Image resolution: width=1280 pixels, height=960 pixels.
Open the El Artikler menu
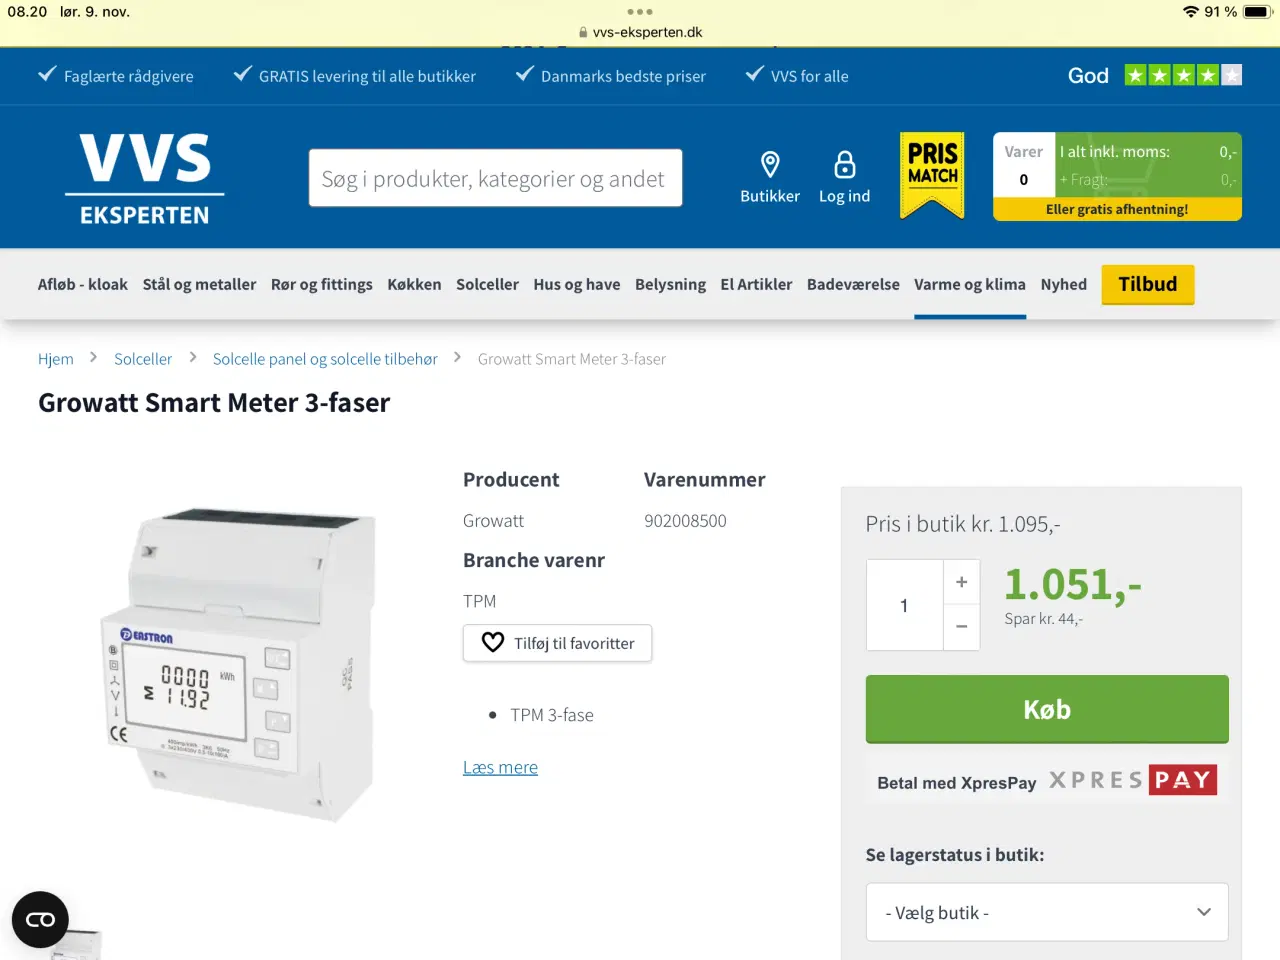point(756,284)
